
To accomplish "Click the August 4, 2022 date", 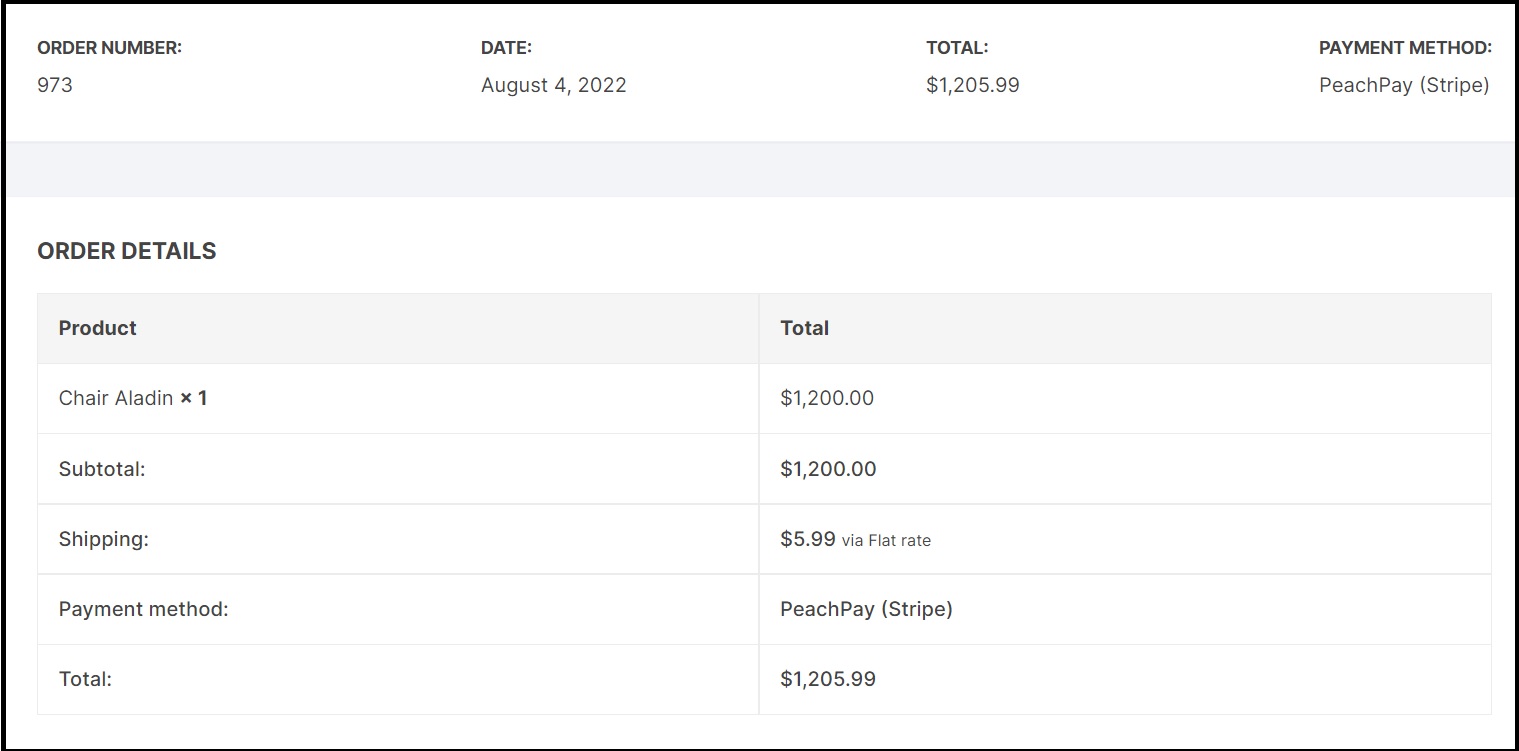I will click(554, 85).
